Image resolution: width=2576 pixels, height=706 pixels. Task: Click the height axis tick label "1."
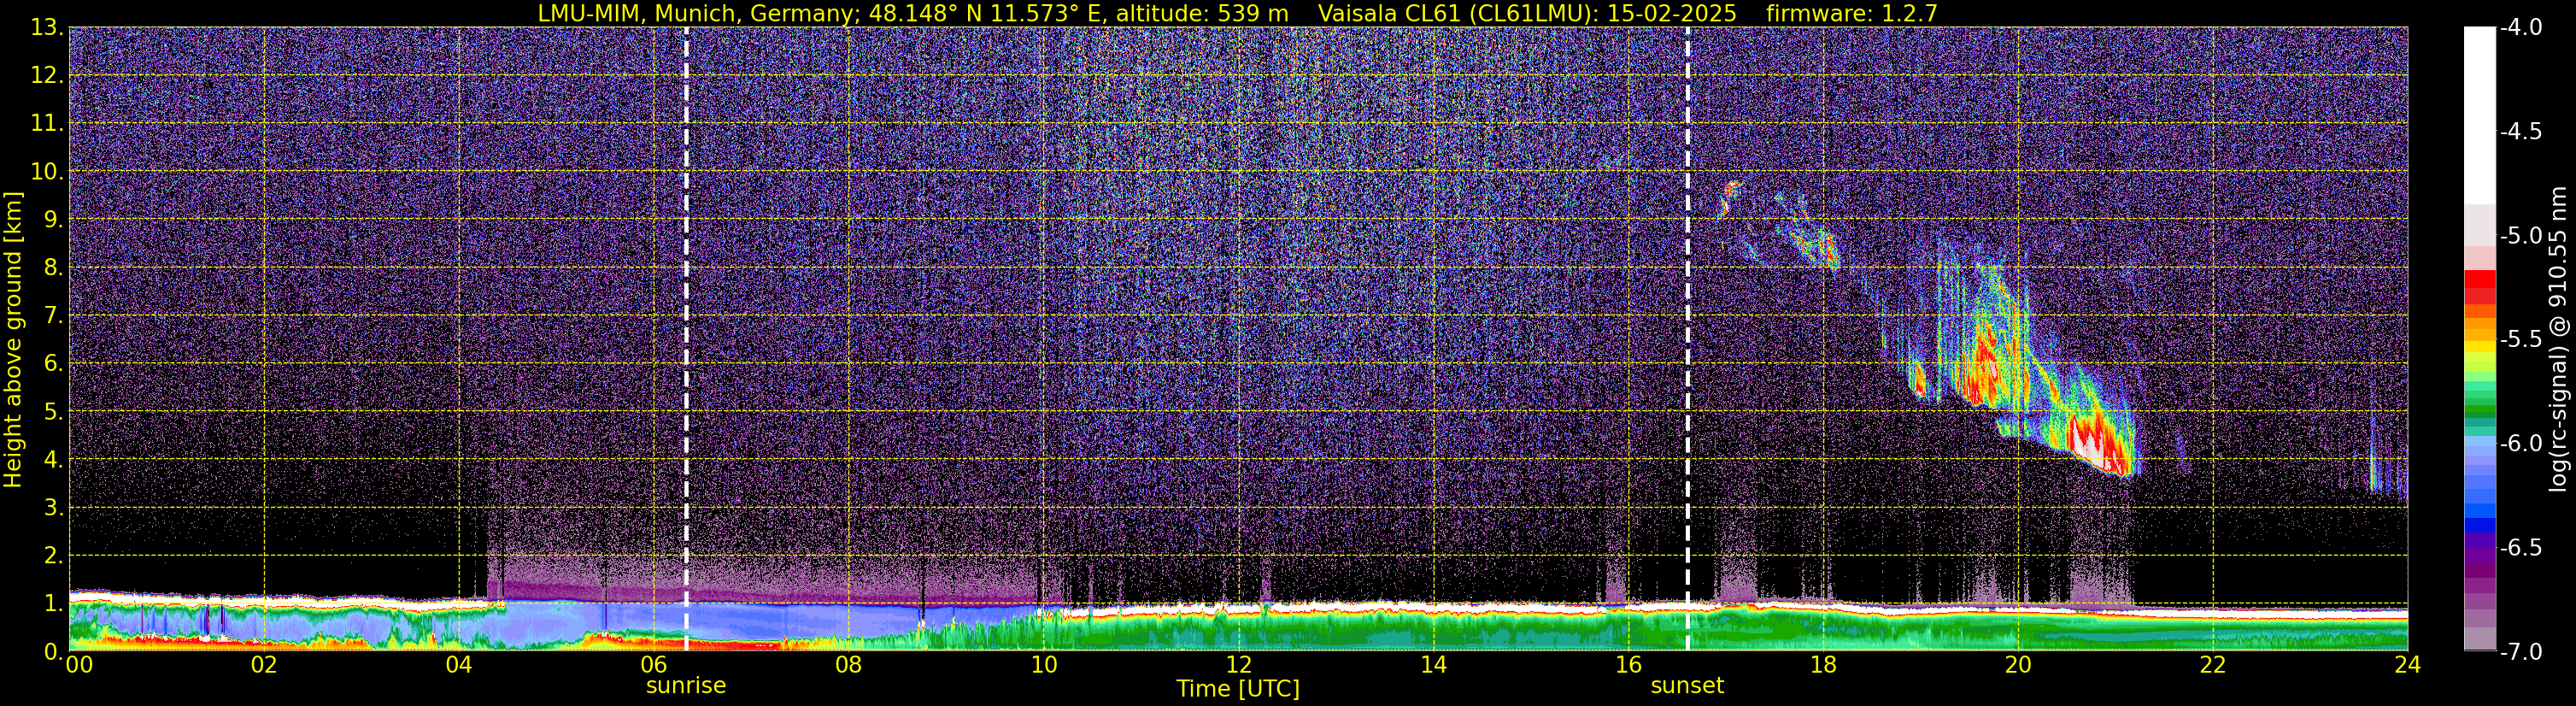[54, 604]
